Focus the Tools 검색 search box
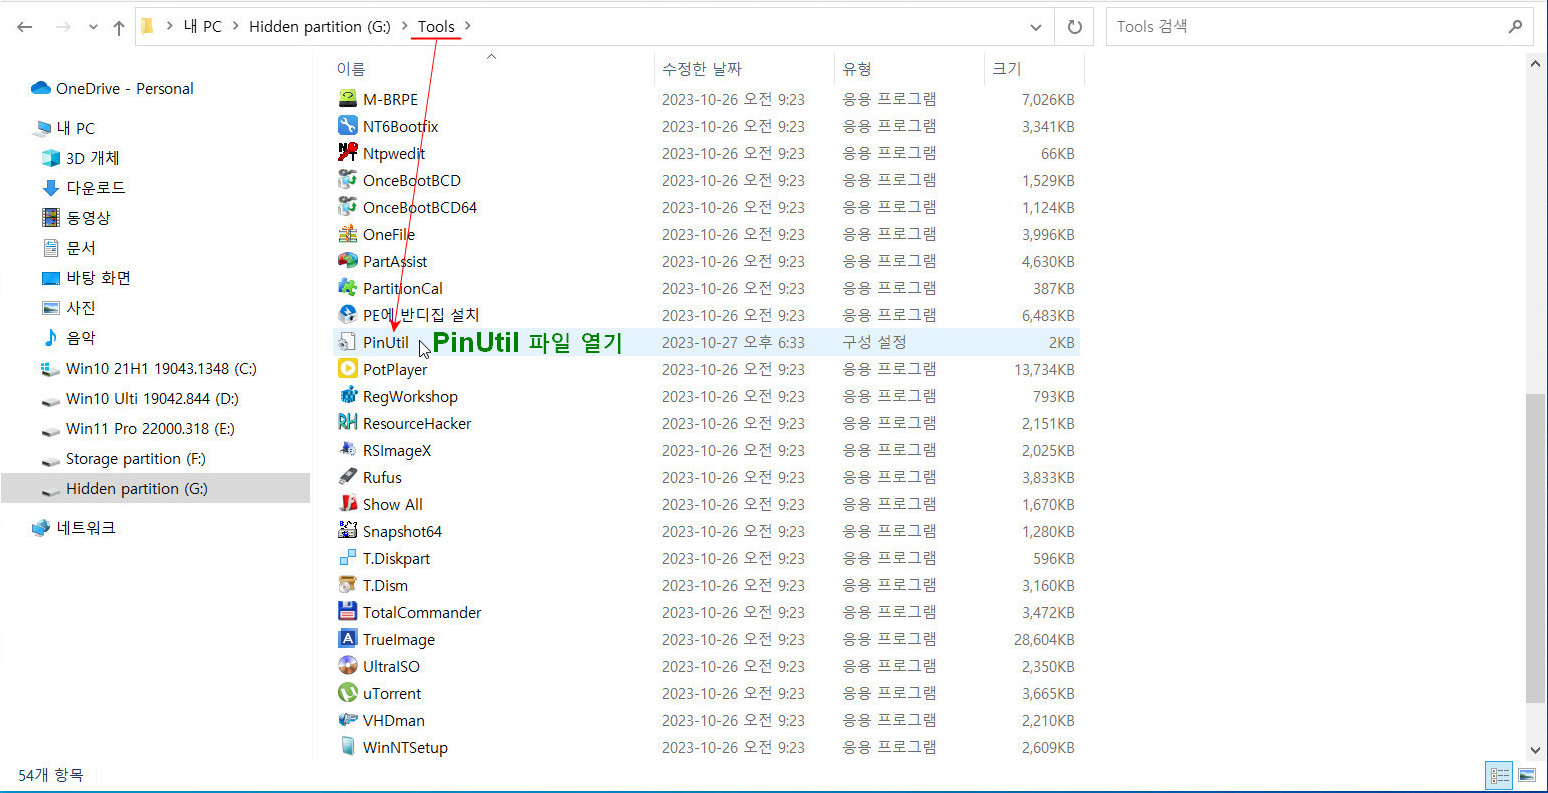 coord(1320,27)
